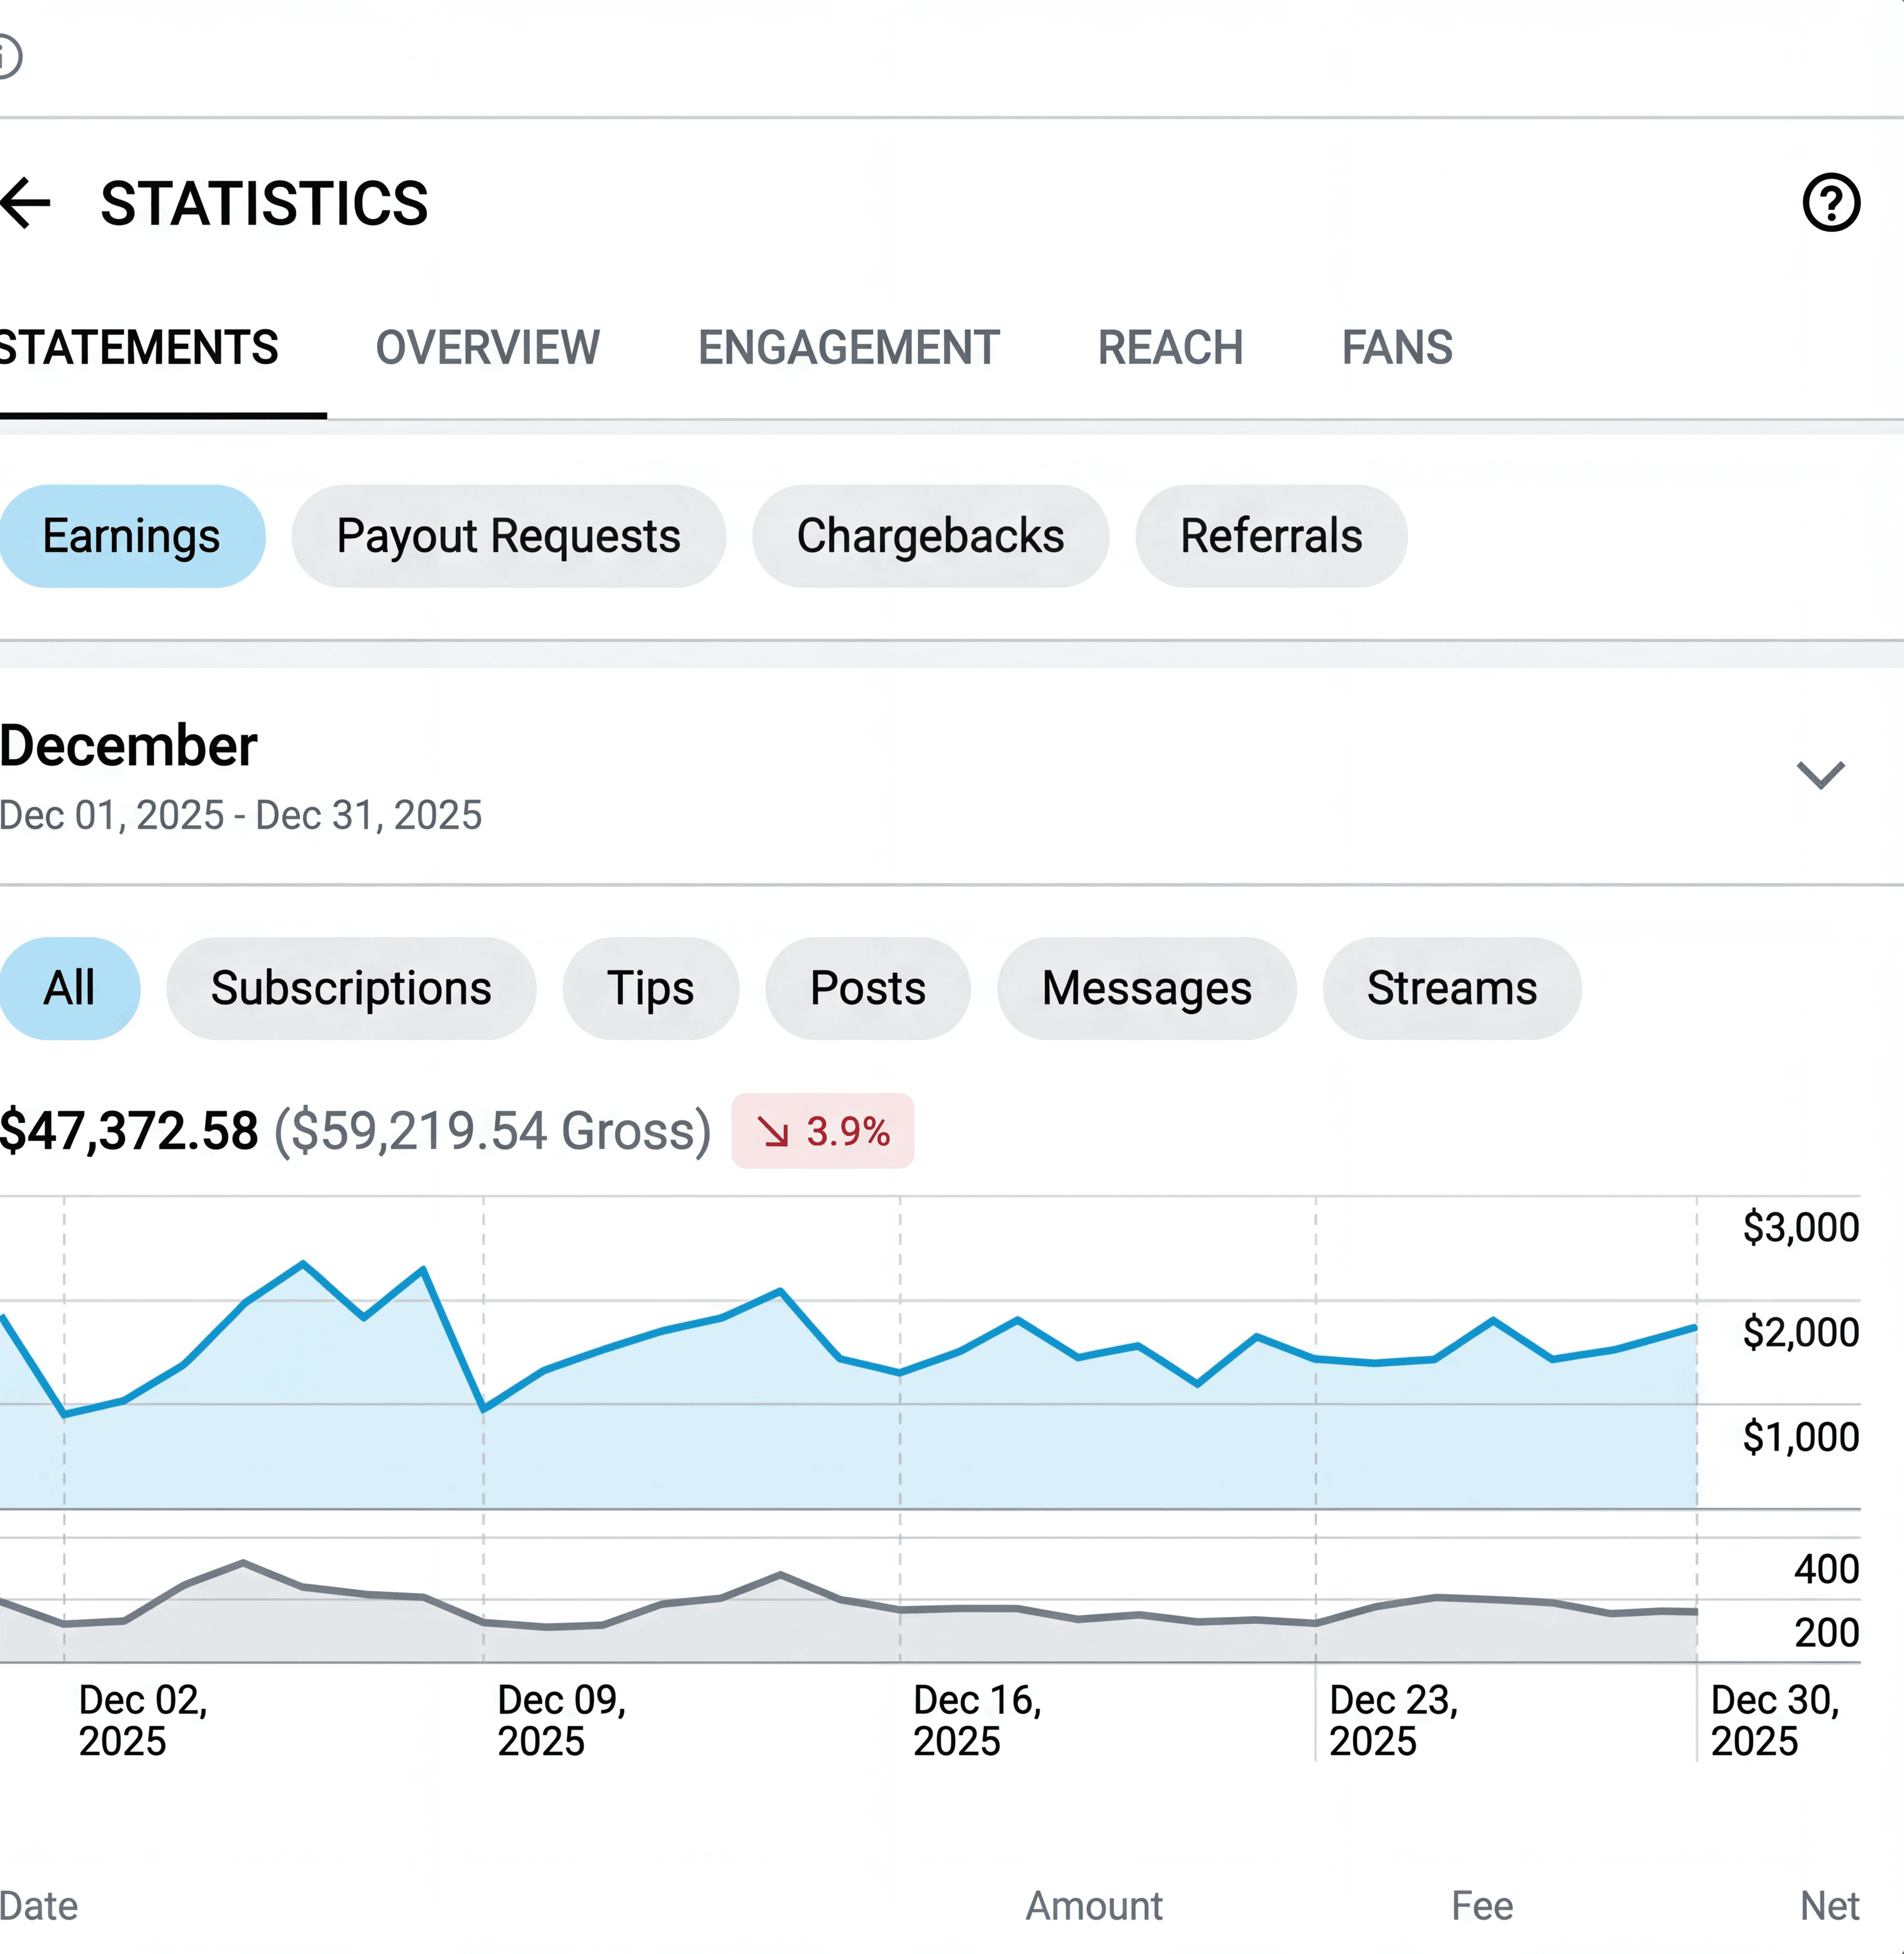The height and width of the screenshot is (1954, 1904).
Task: Select the Earnings chip
Action: 131,536
